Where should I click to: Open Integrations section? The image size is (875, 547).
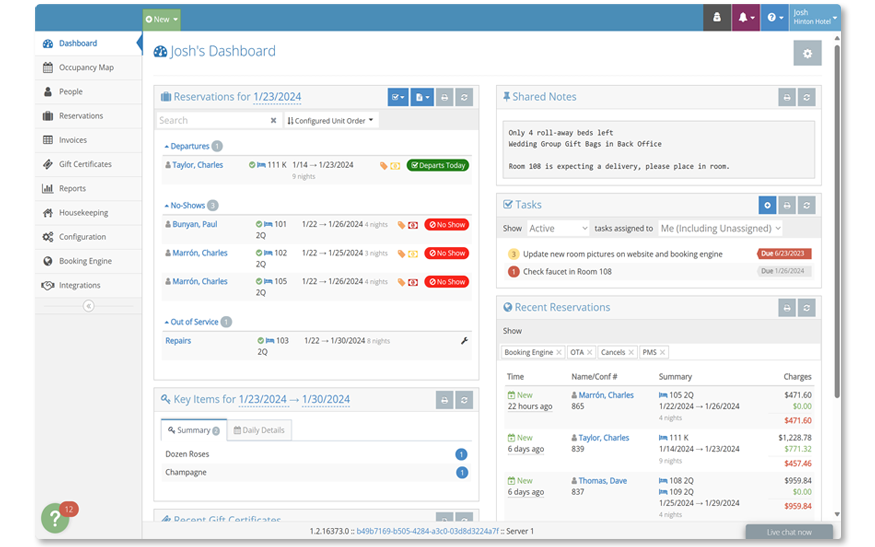tap(88, 285)
